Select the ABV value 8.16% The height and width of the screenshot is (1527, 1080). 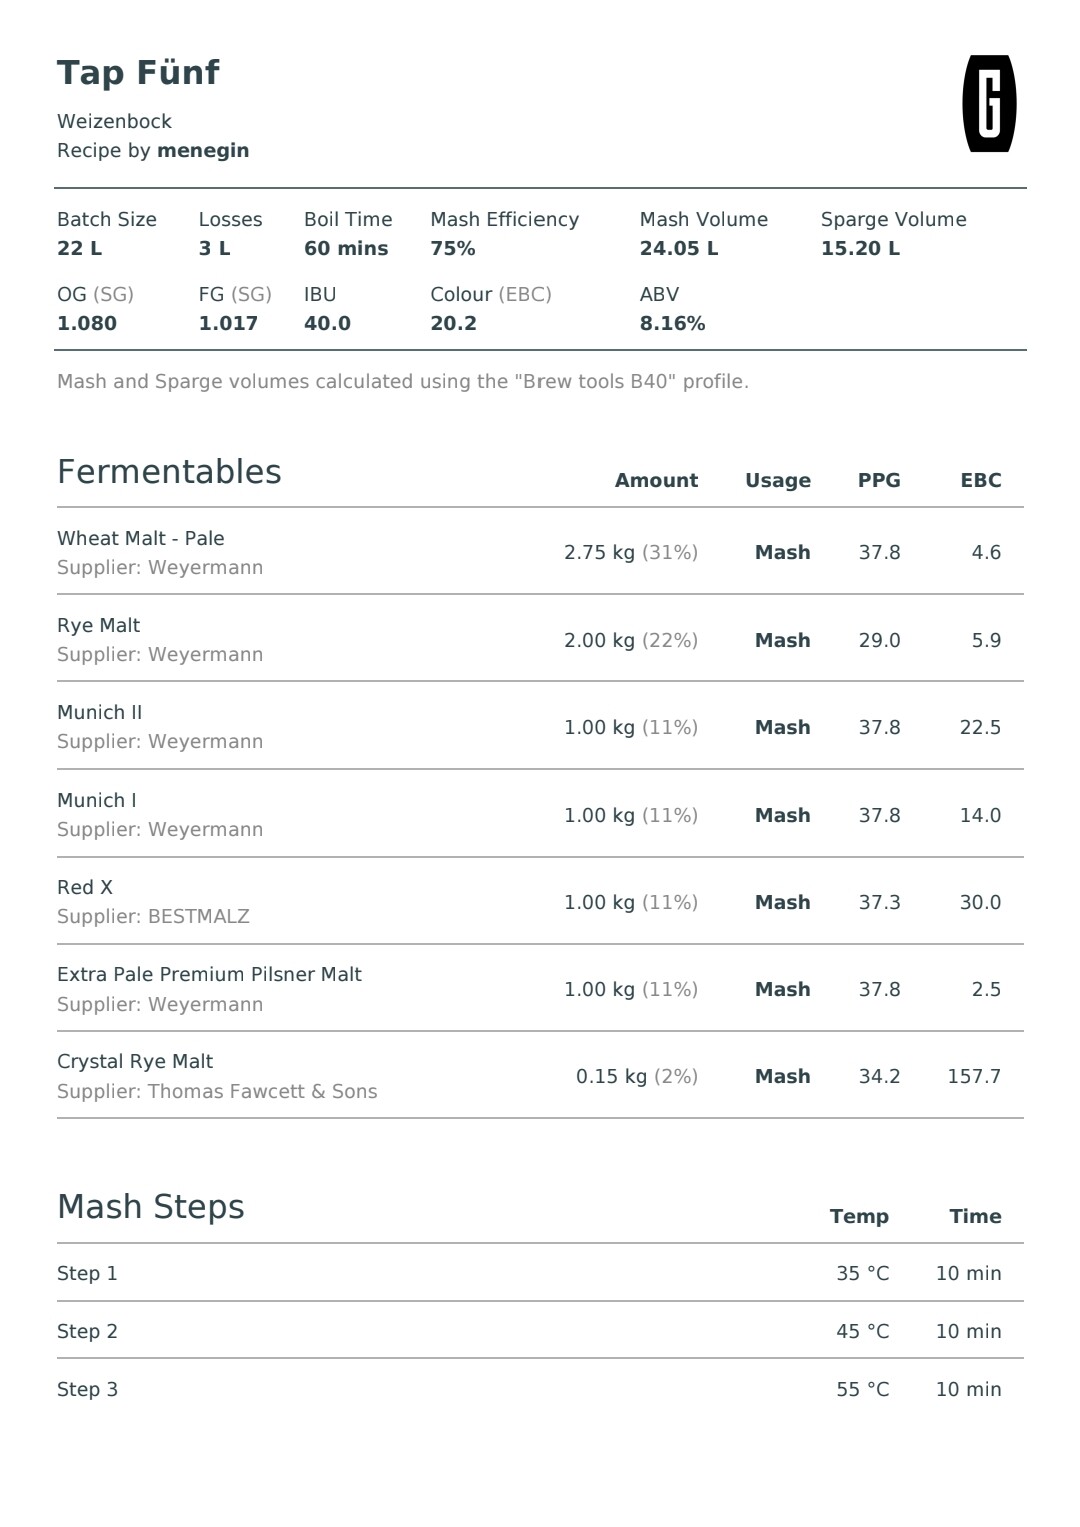(x=673, y=323)
